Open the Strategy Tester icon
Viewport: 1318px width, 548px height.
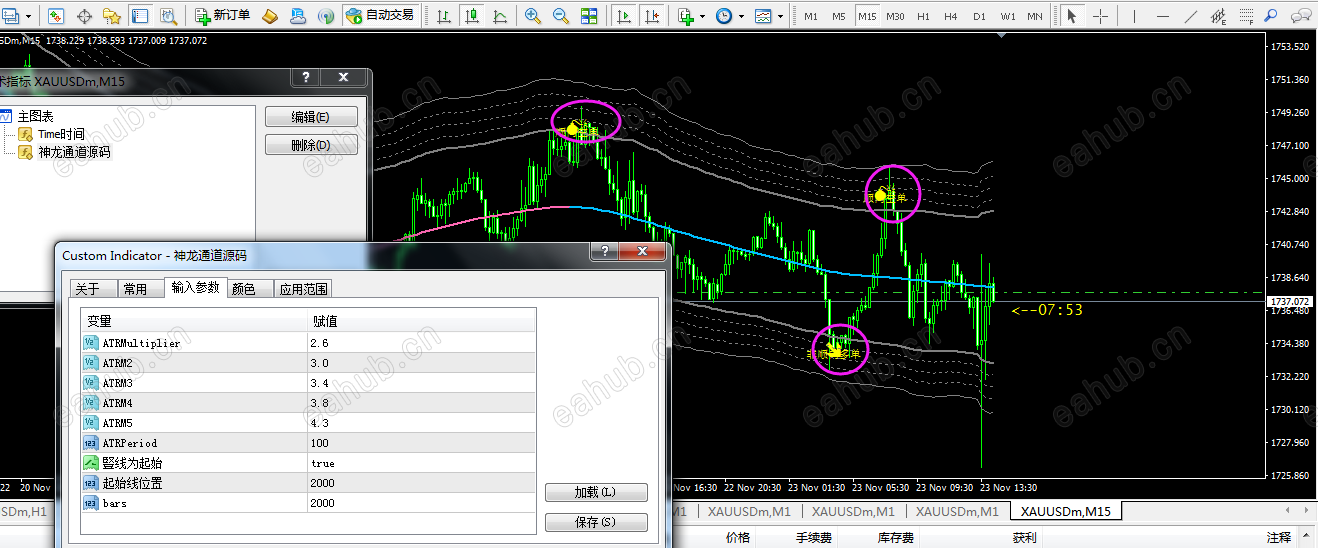pyautogui.click(x=168, y=16)
